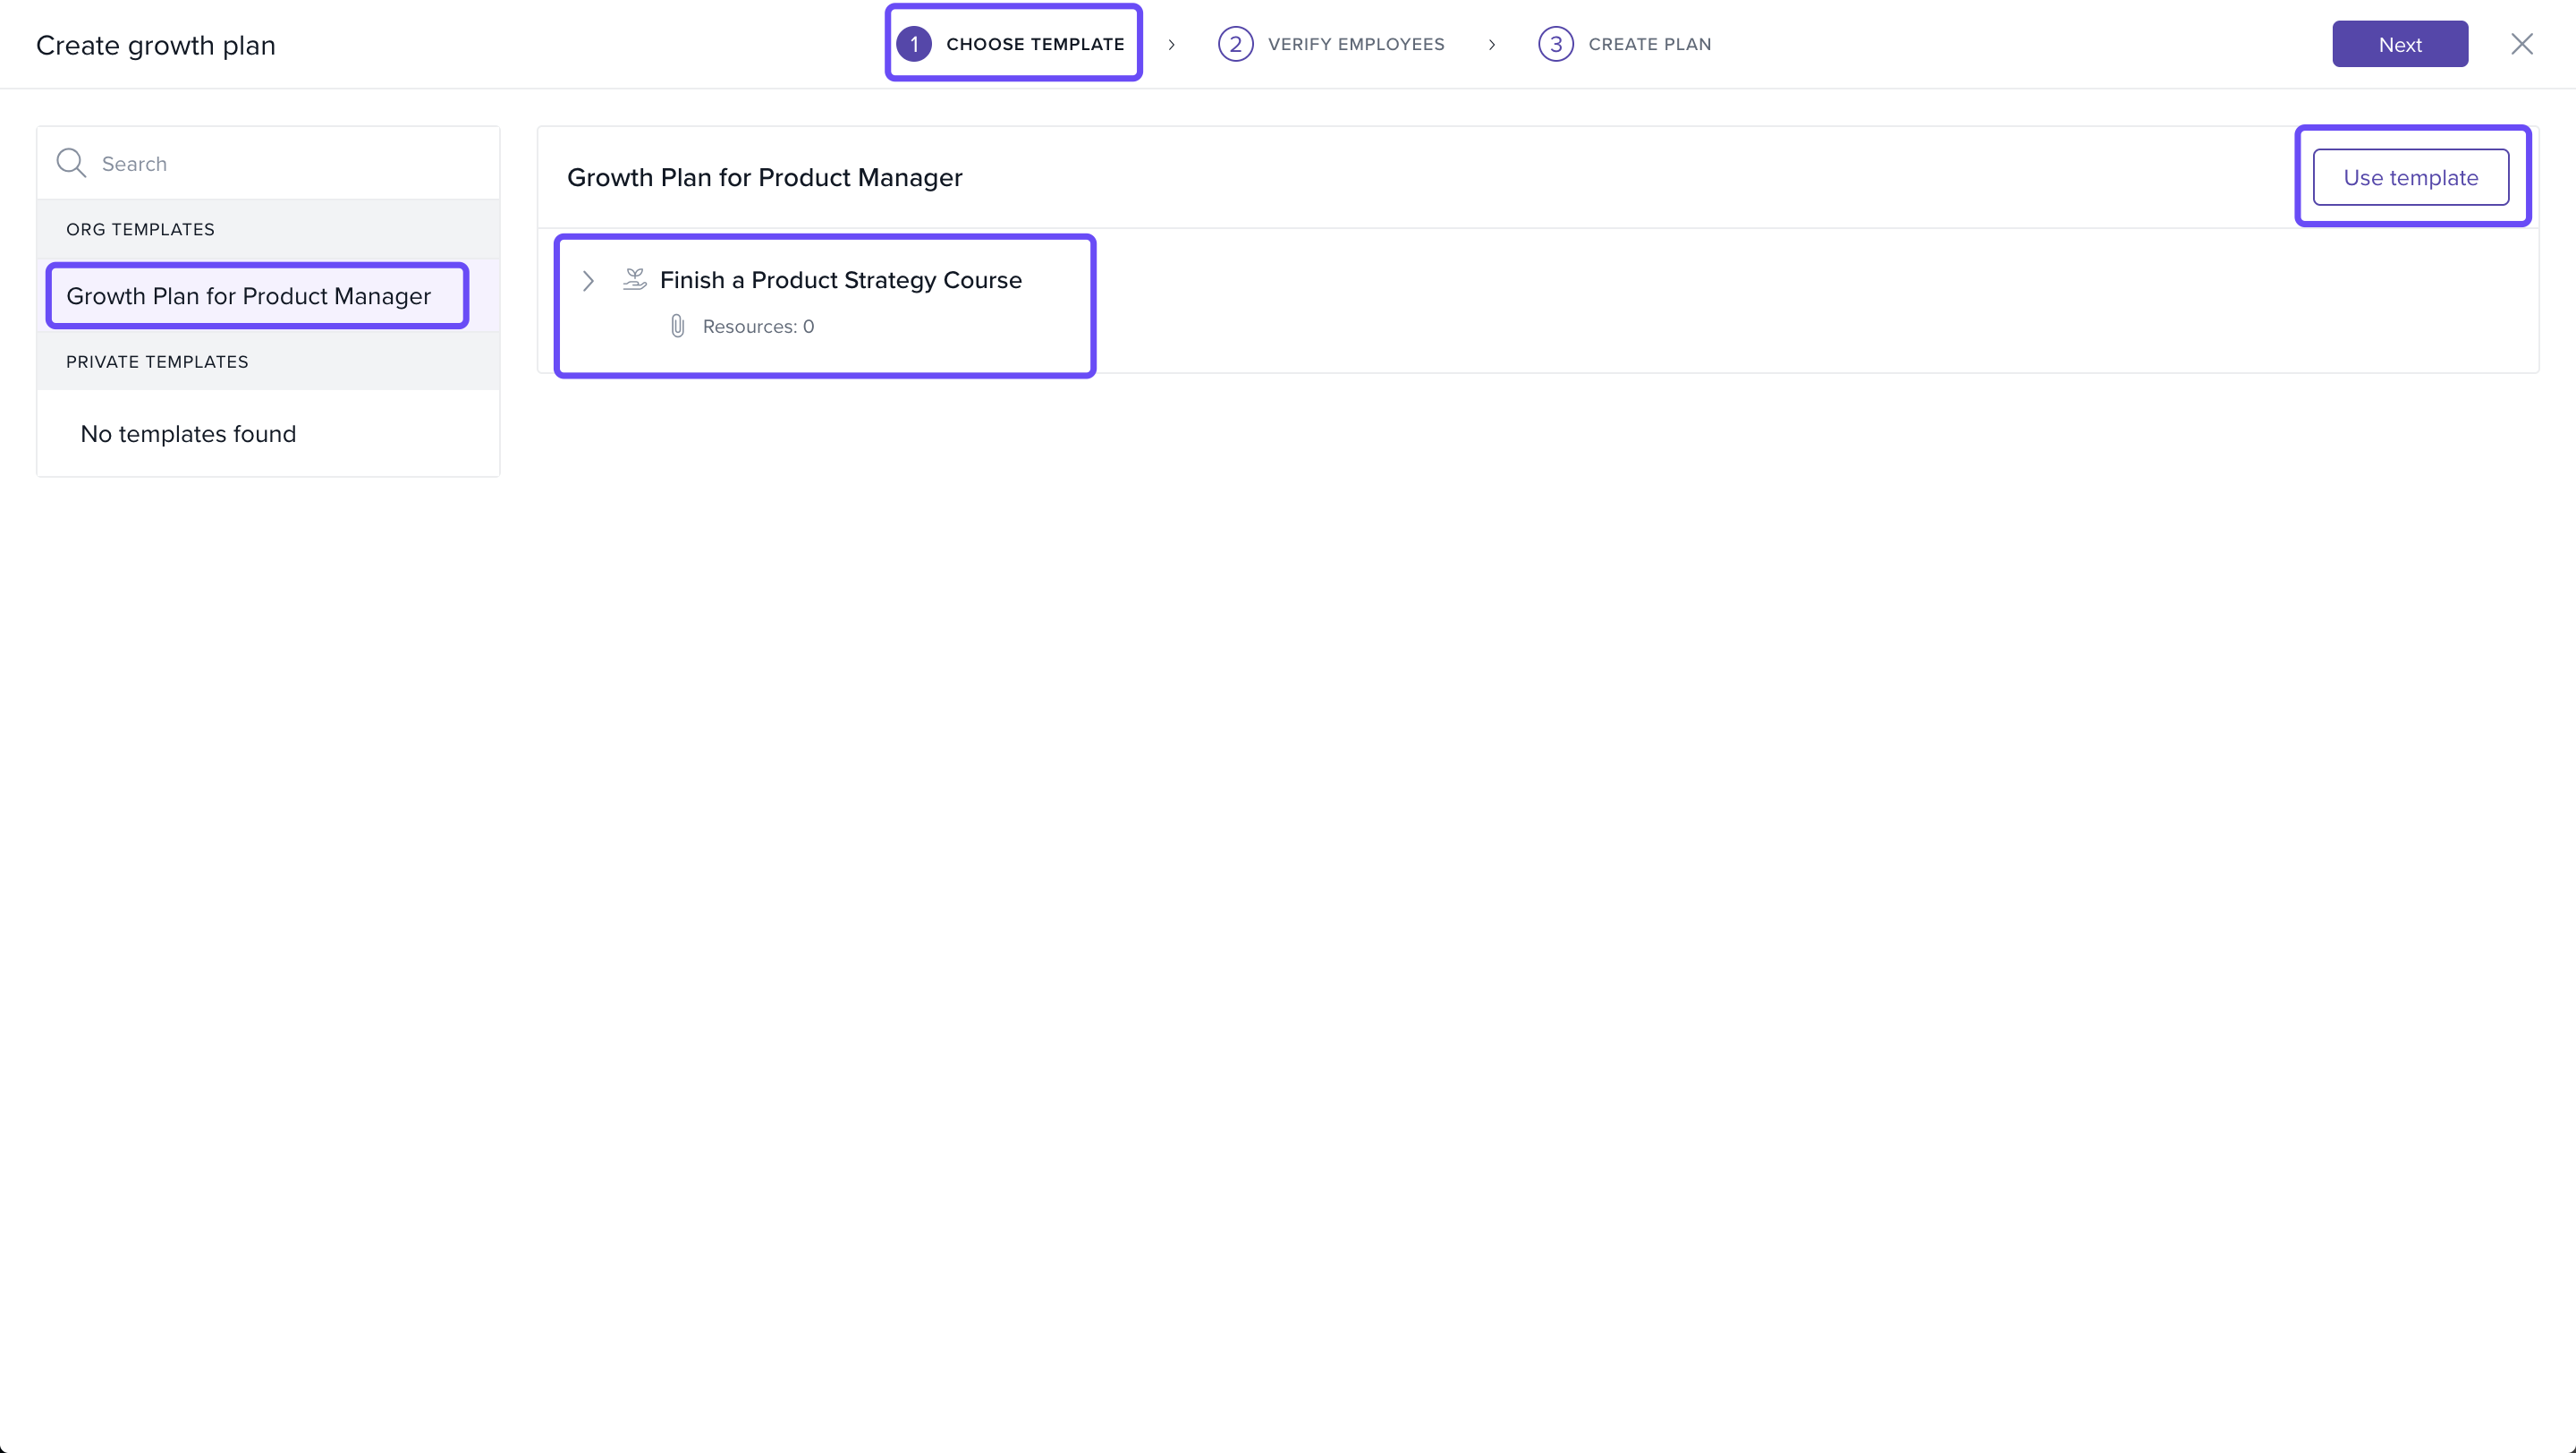Click the paperclip resources icon
Image resolution: width=2576 pixels, height=1453 pixels.
(x=677, y=326)
